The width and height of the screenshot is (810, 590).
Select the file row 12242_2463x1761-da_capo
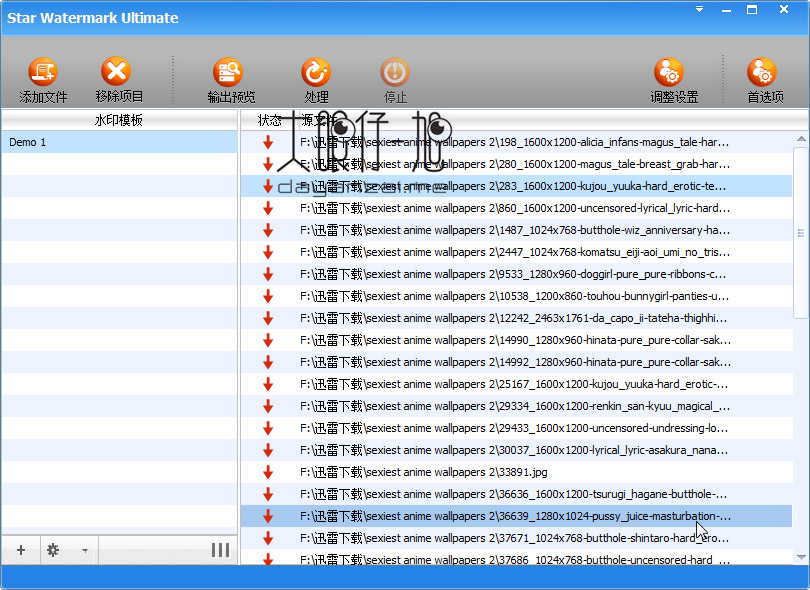click(x=516, y=318)
